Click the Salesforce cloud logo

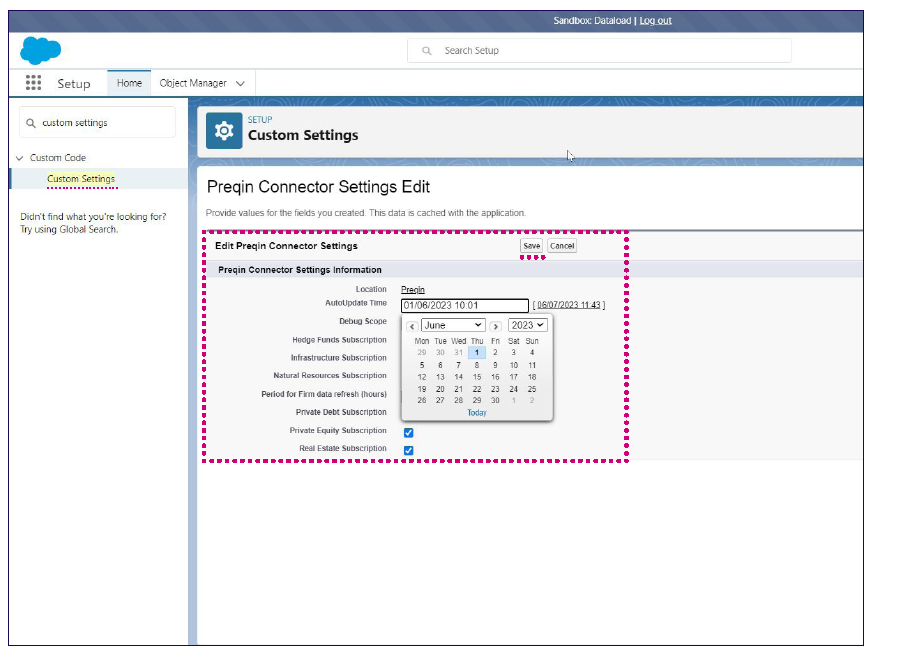[40, 50]
